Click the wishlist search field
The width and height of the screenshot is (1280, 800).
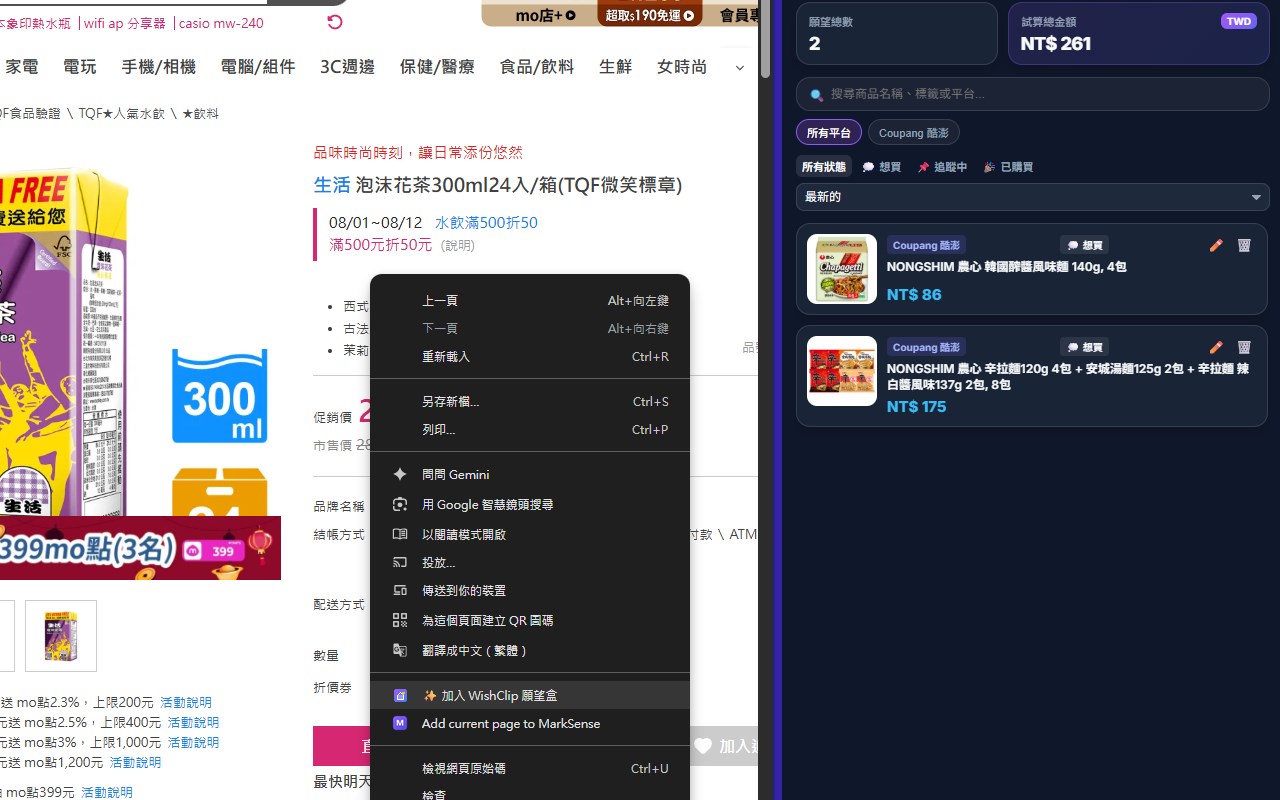point(1032,94)
